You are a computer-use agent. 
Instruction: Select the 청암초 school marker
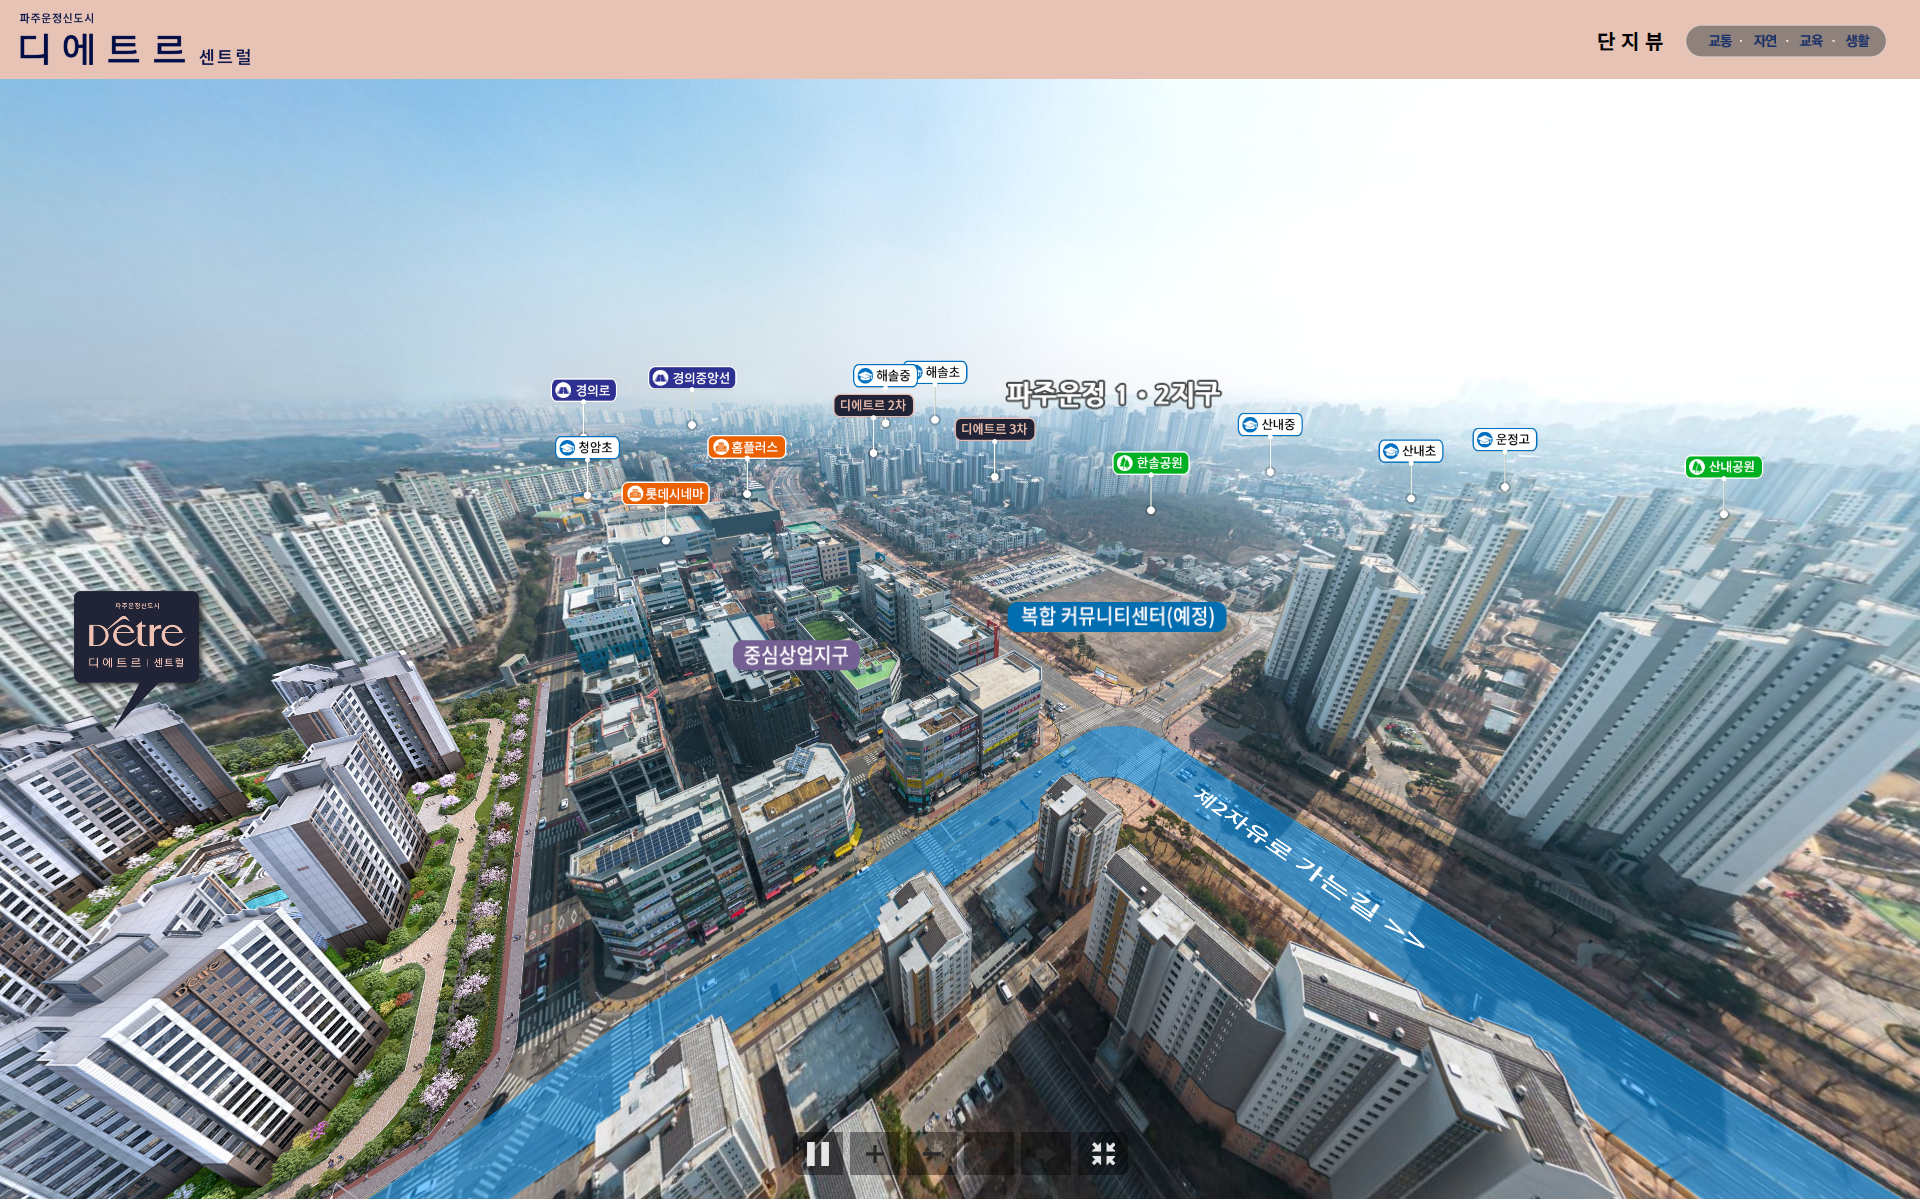[587, 447]
